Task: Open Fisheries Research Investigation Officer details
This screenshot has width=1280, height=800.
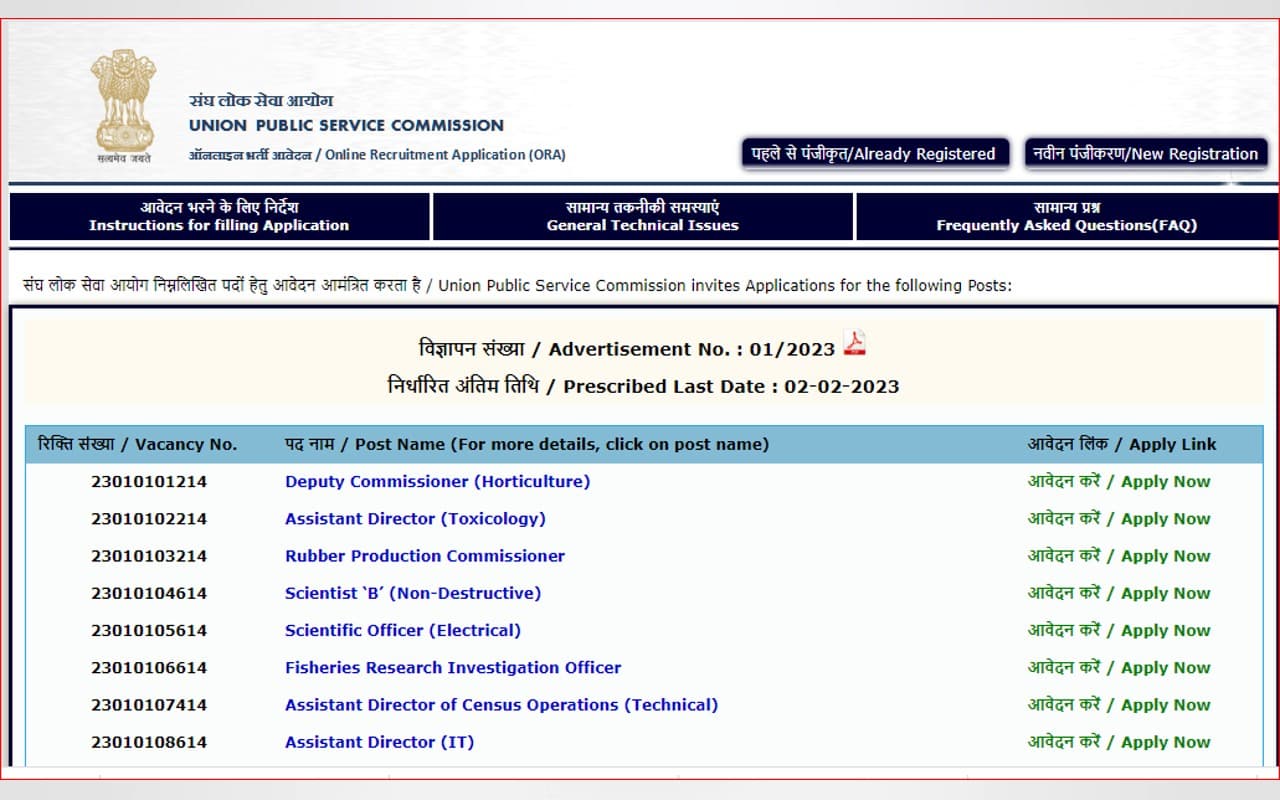Action: (452, 667)
